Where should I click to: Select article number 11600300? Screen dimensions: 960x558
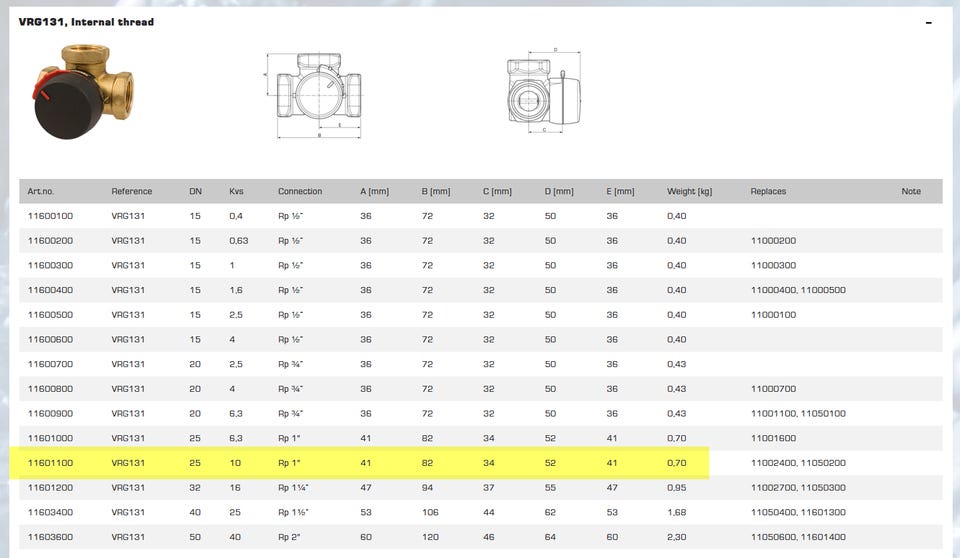pyautogui.click(x=50, y=265)
